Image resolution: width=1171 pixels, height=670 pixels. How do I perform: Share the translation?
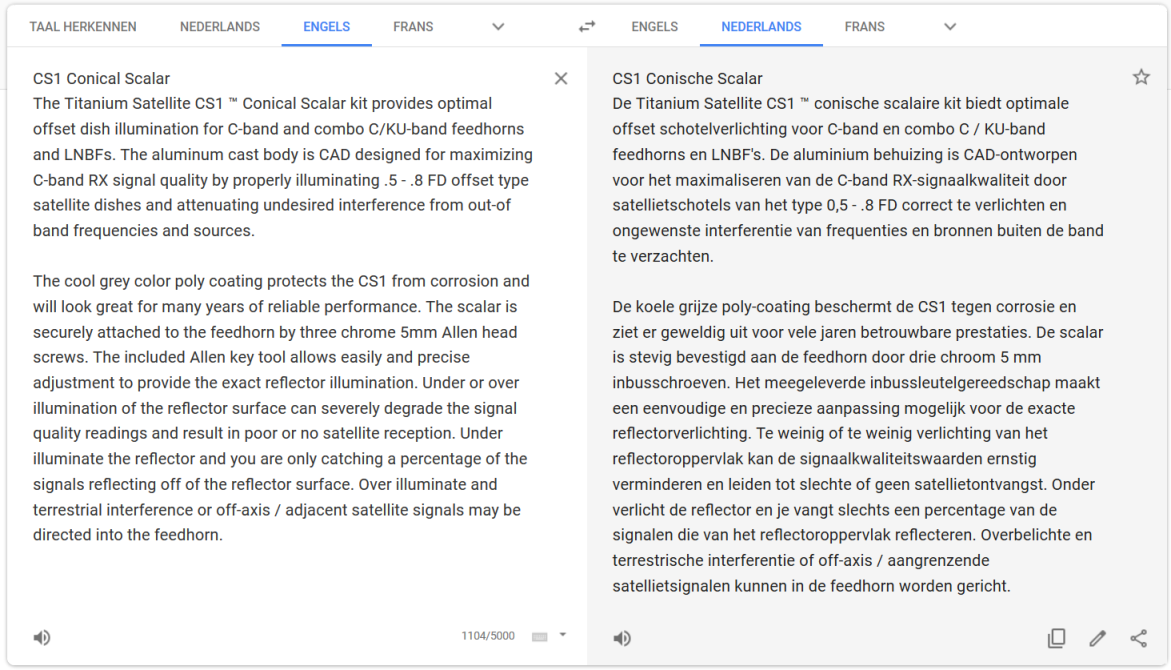point(1138,638)
